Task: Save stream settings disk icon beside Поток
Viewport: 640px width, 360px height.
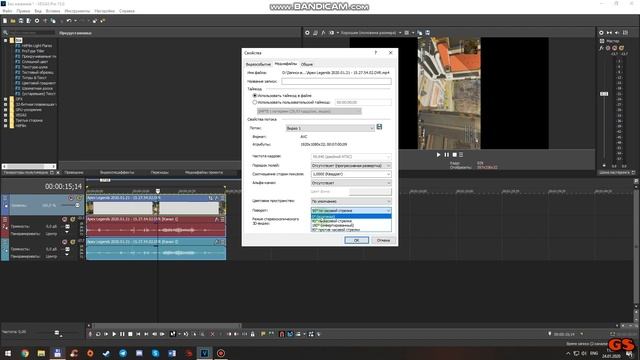Action: tap(379, 127)
